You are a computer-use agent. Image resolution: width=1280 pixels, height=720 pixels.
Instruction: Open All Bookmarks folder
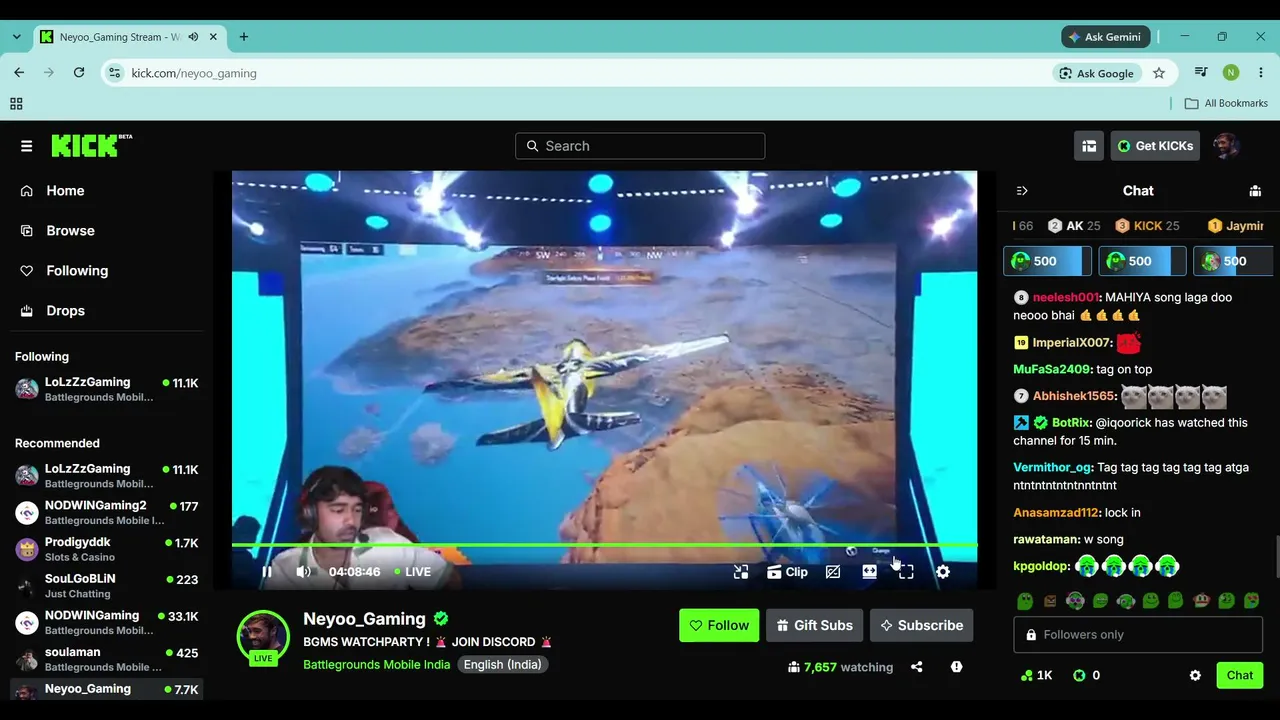click(x=1226, y=103)
